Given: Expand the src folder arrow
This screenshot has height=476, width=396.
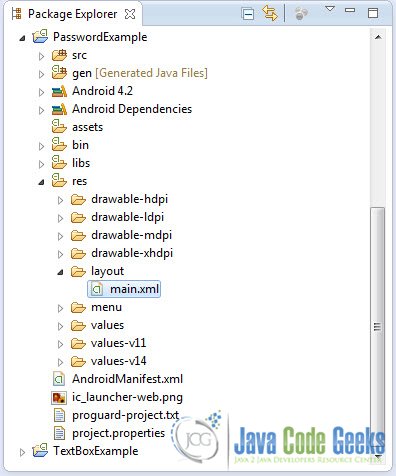Looking at the screenshot, I should [41, 56].
